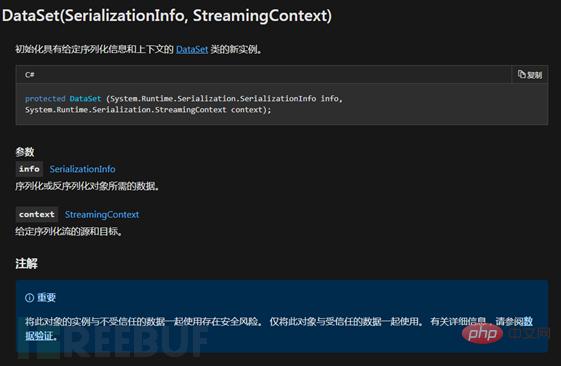The width and height of the screenshot is (561, 366).
Task: Click the DataSet(SerializationInfo, StreamingContext) heading
Action: [167, 16]
